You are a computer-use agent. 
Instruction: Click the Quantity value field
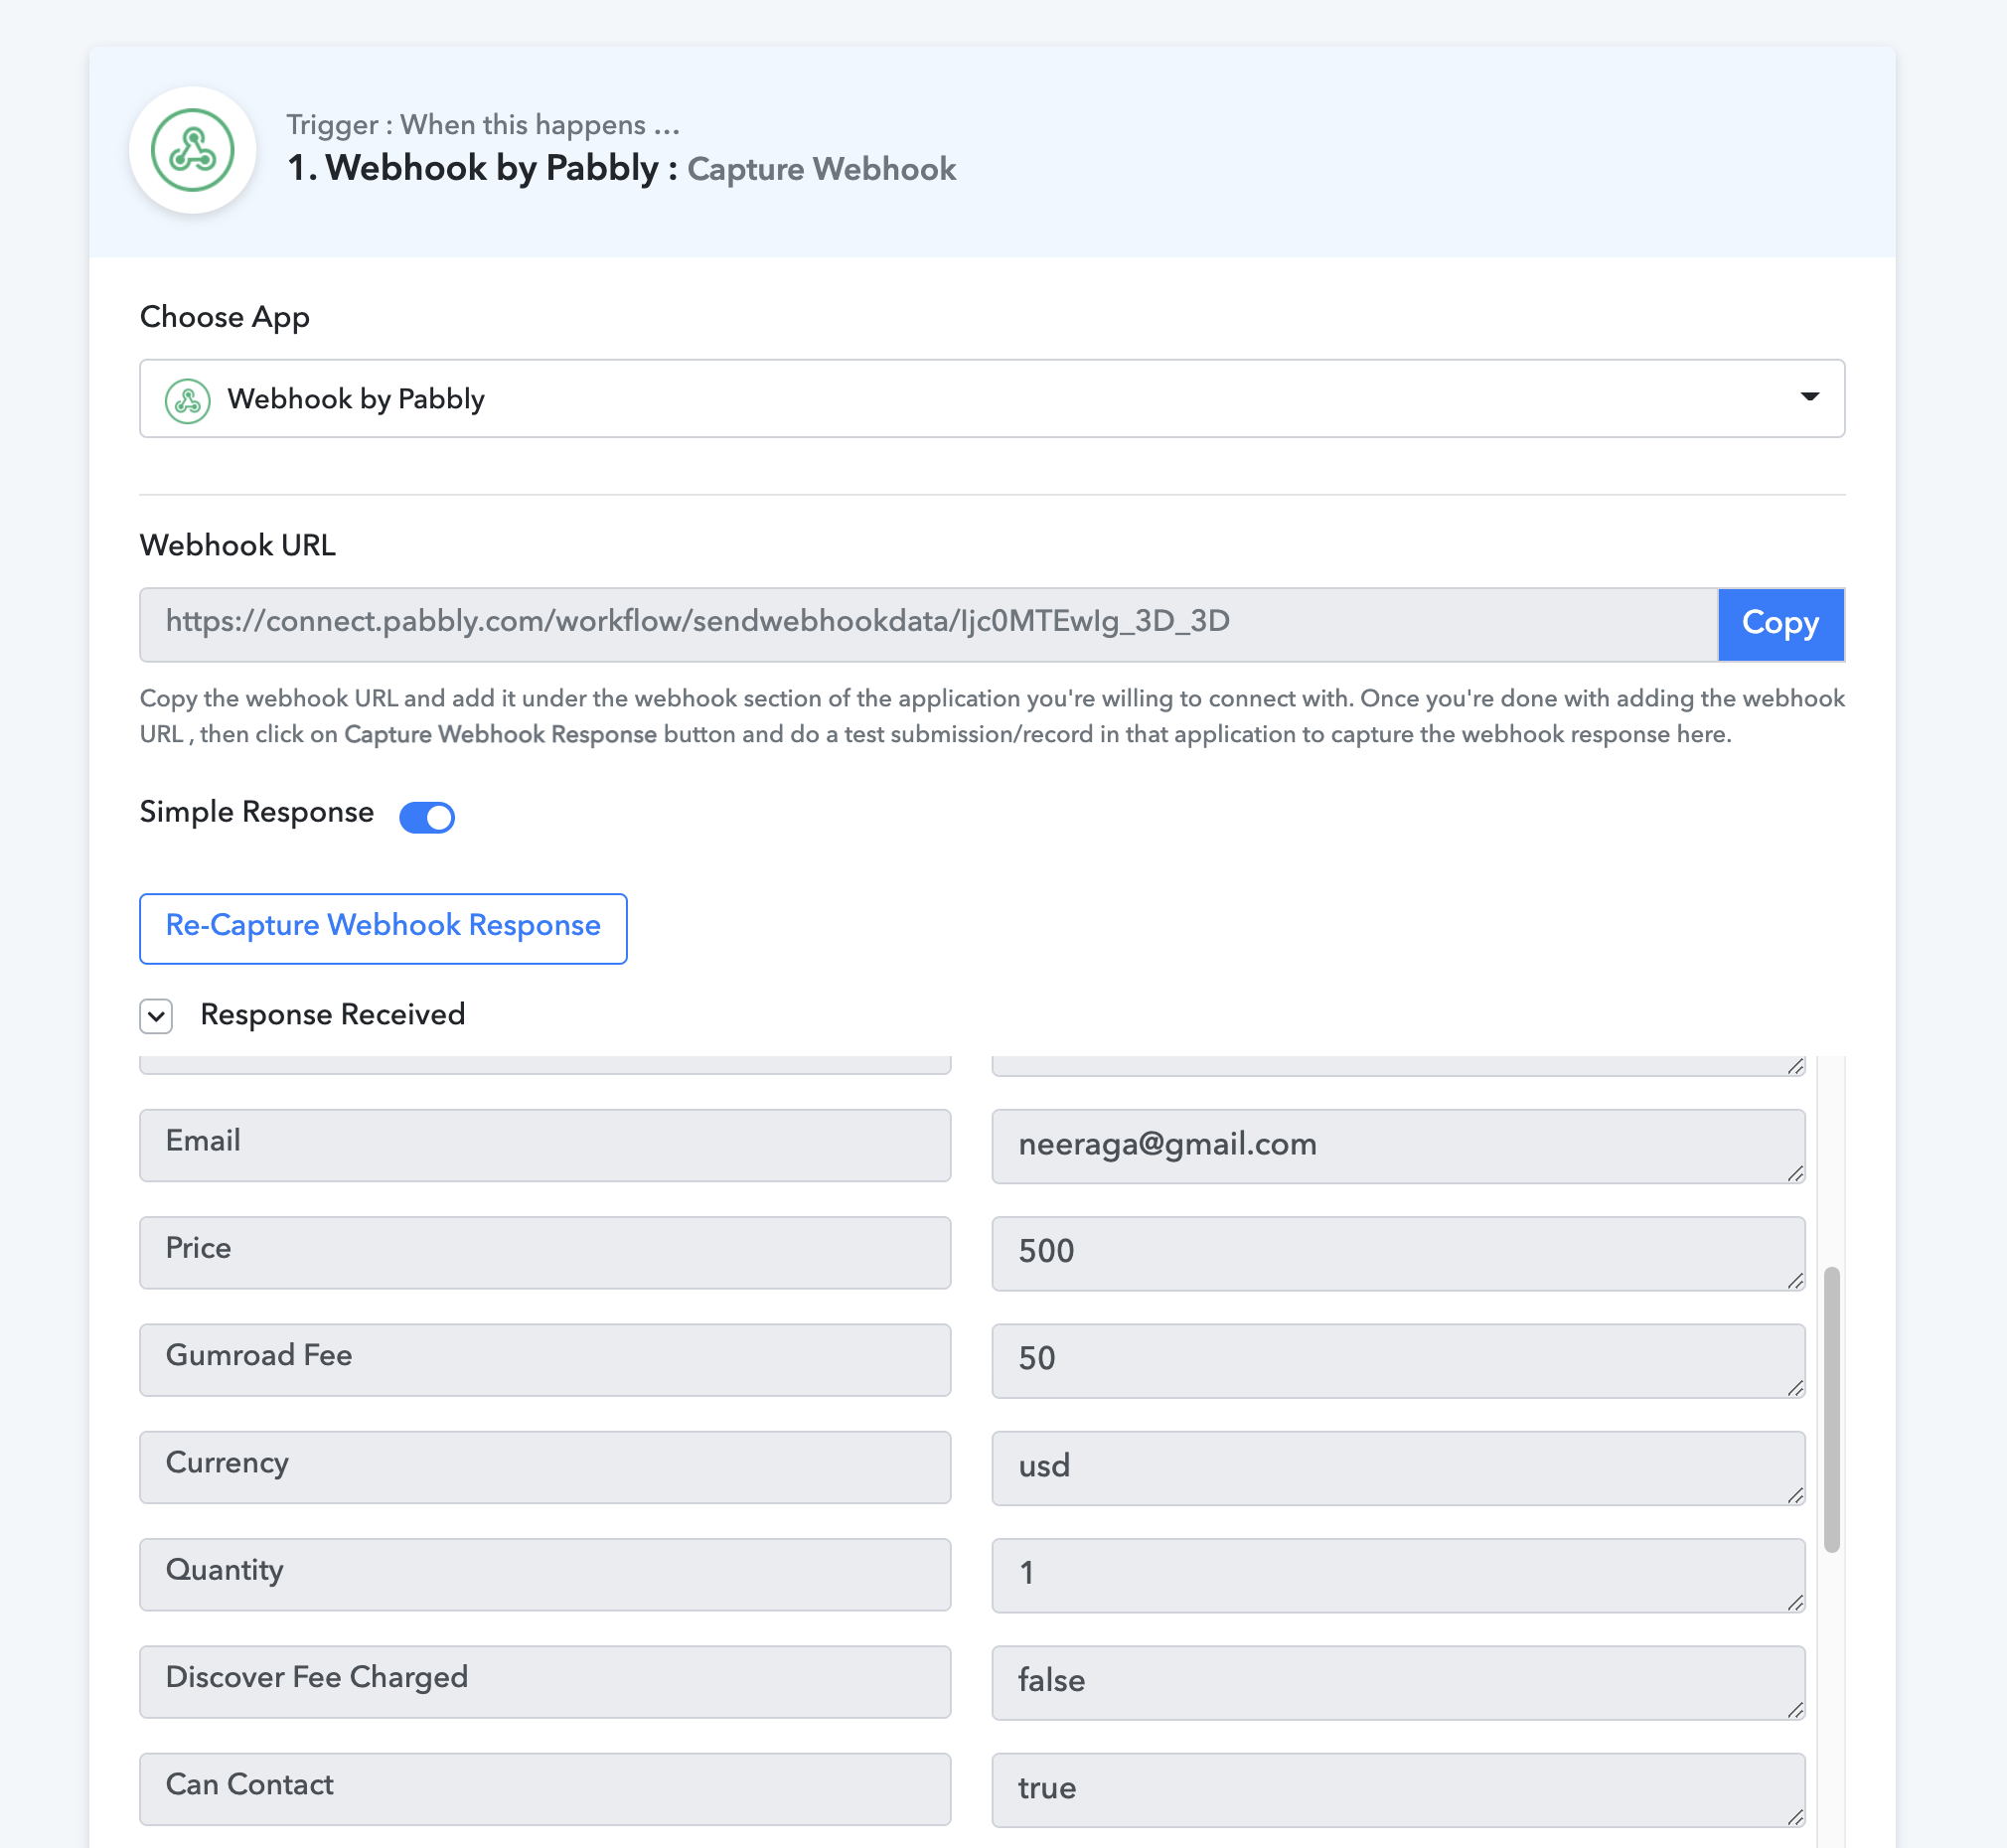point(1397,1574)
